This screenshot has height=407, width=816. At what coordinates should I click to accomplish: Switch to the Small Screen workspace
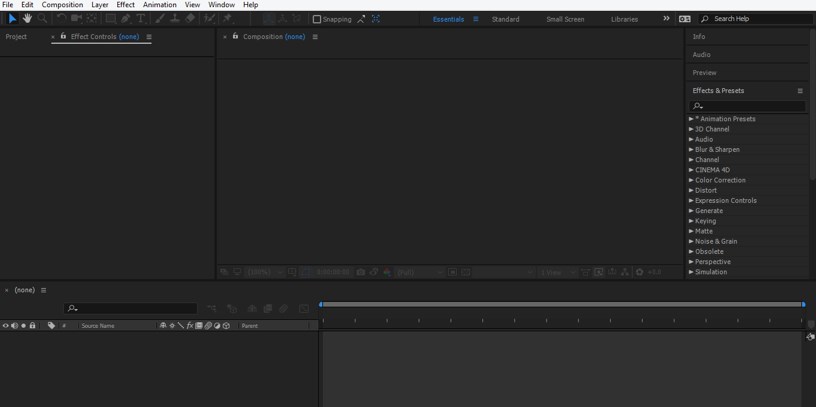click(x=565, y=19)
